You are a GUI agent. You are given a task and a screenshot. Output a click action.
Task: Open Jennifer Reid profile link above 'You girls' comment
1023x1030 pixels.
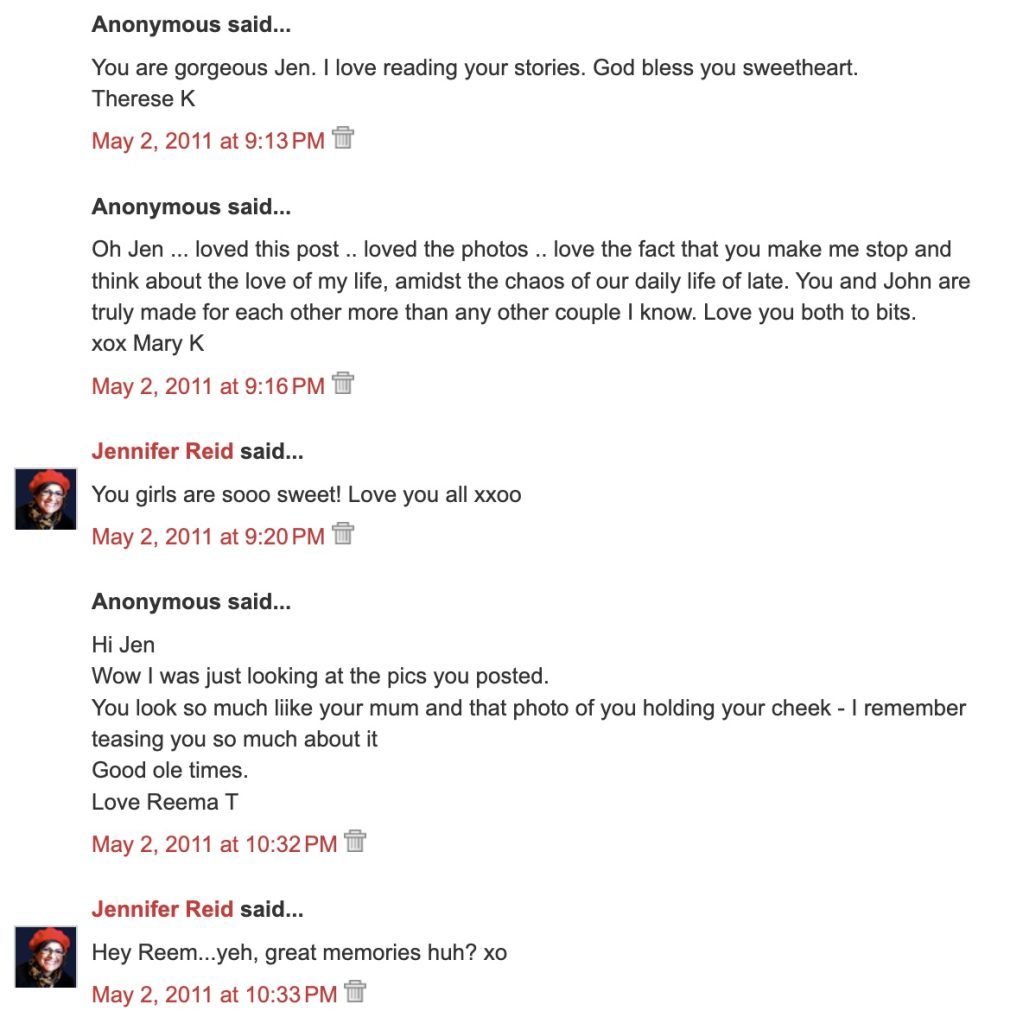click(162, 451)
